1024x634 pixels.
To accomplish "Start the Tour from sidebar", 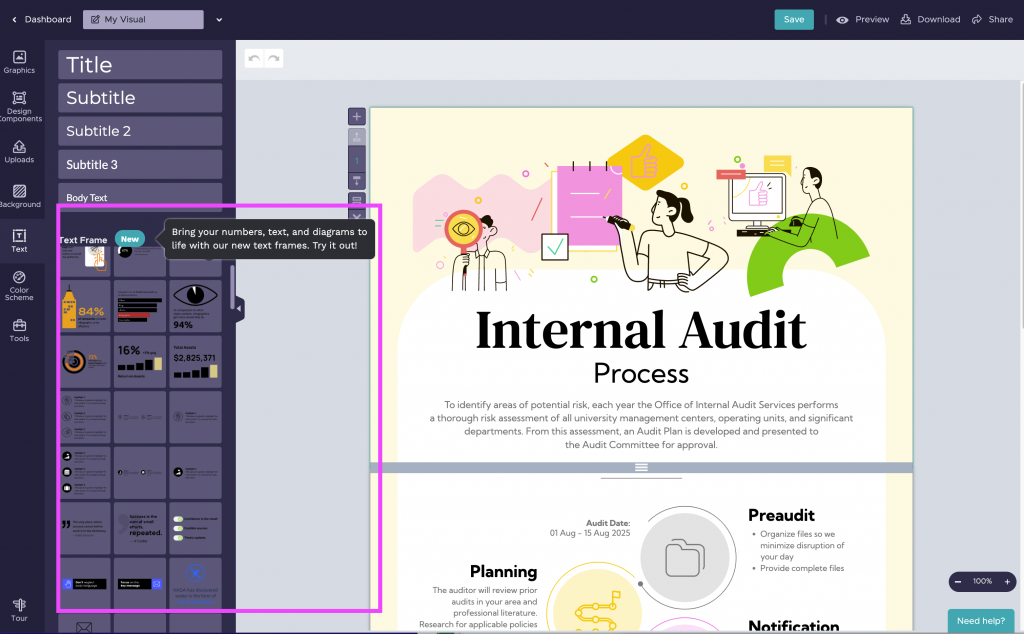I will pyautogui.click(x=19, y=610).
